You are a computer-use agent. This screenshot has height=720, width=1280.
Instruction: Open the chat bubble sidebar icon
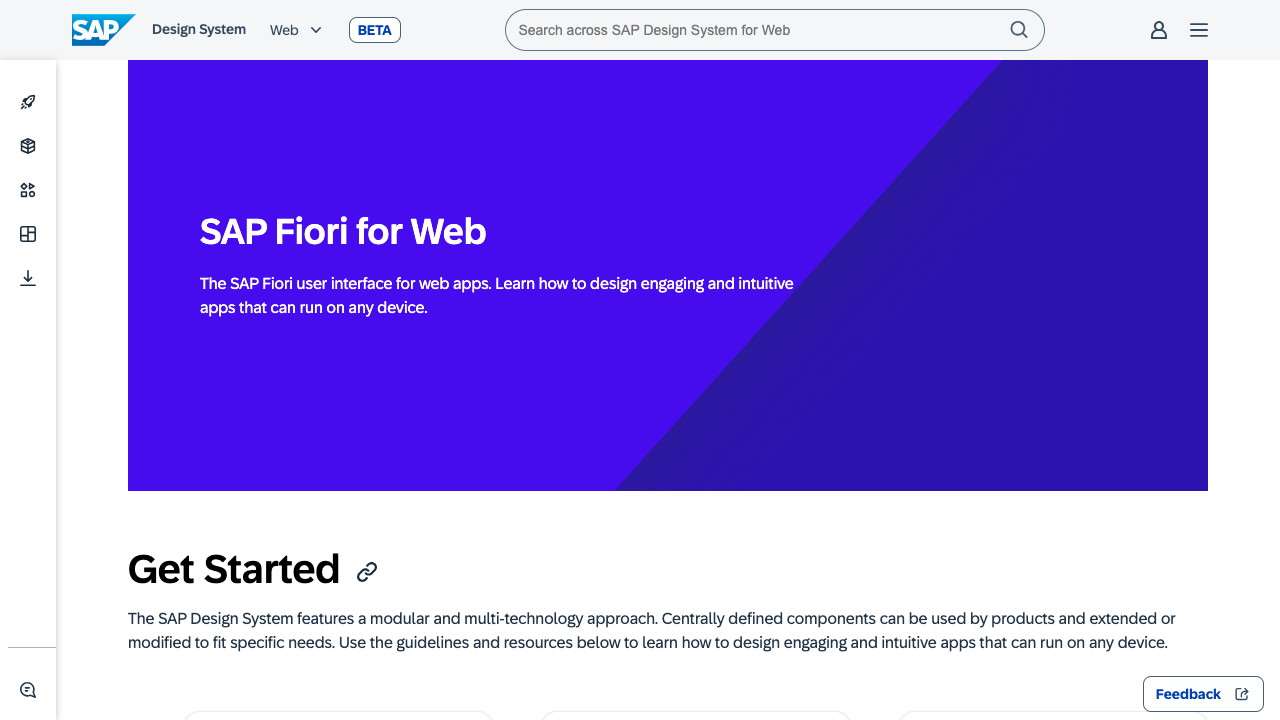point(28,690)
